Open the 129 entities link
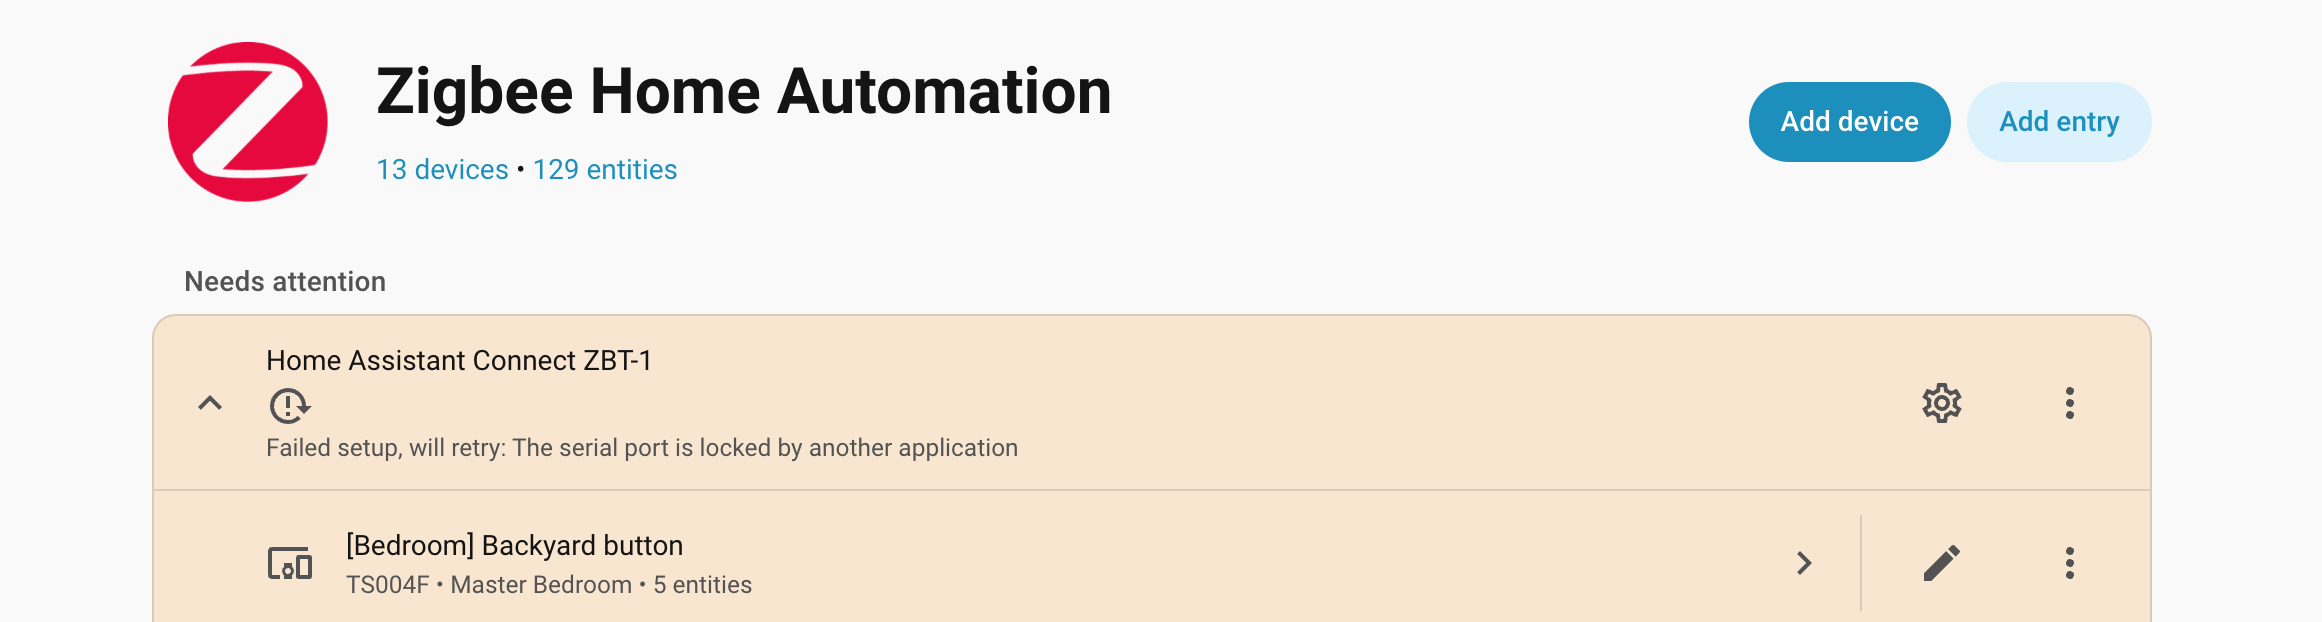 [604, 170]
